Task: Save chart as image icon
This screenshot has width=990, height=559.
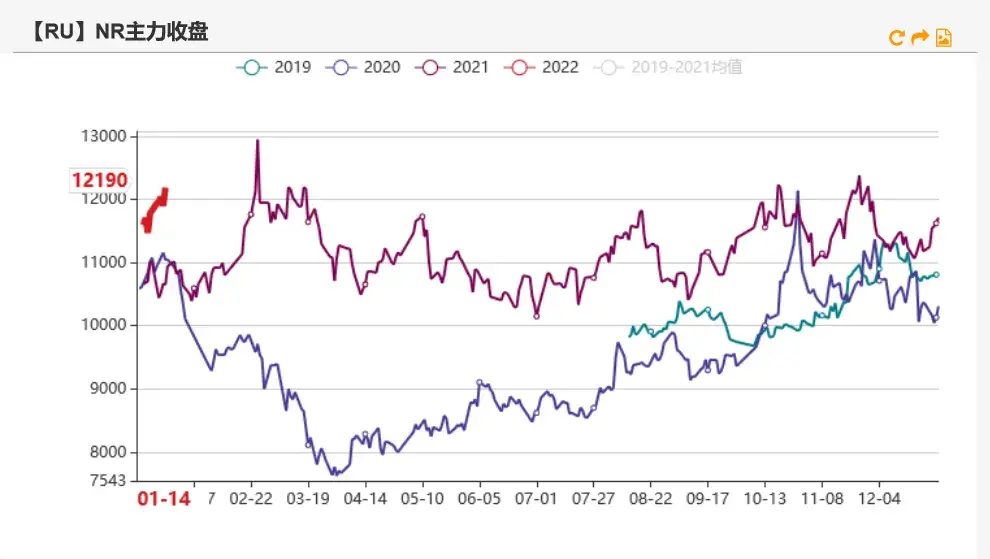Action: coord(943,38)
